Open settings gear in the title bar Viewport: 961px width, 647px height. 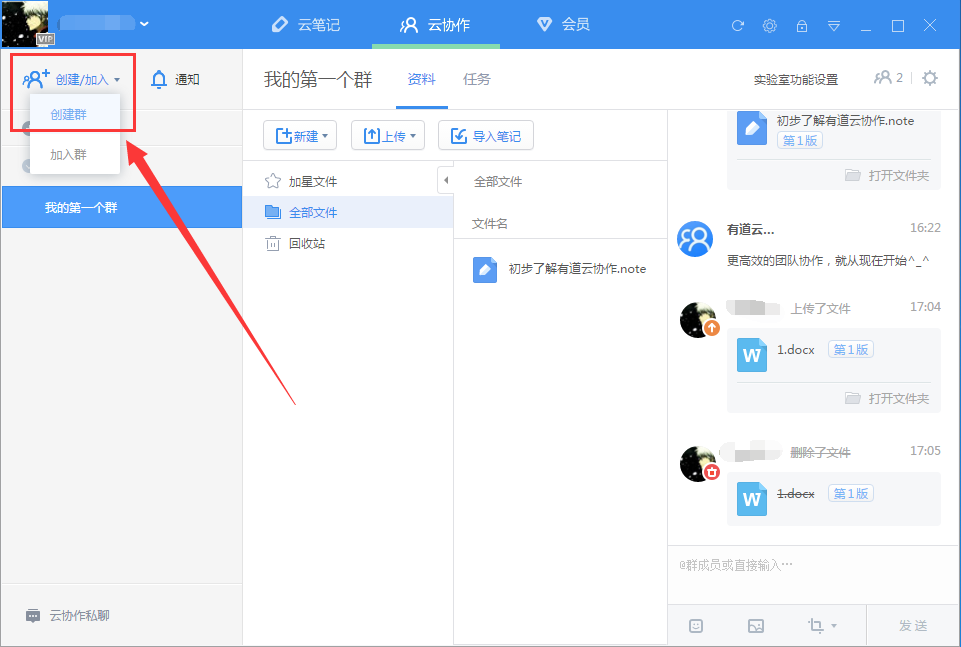pos(769,26)
